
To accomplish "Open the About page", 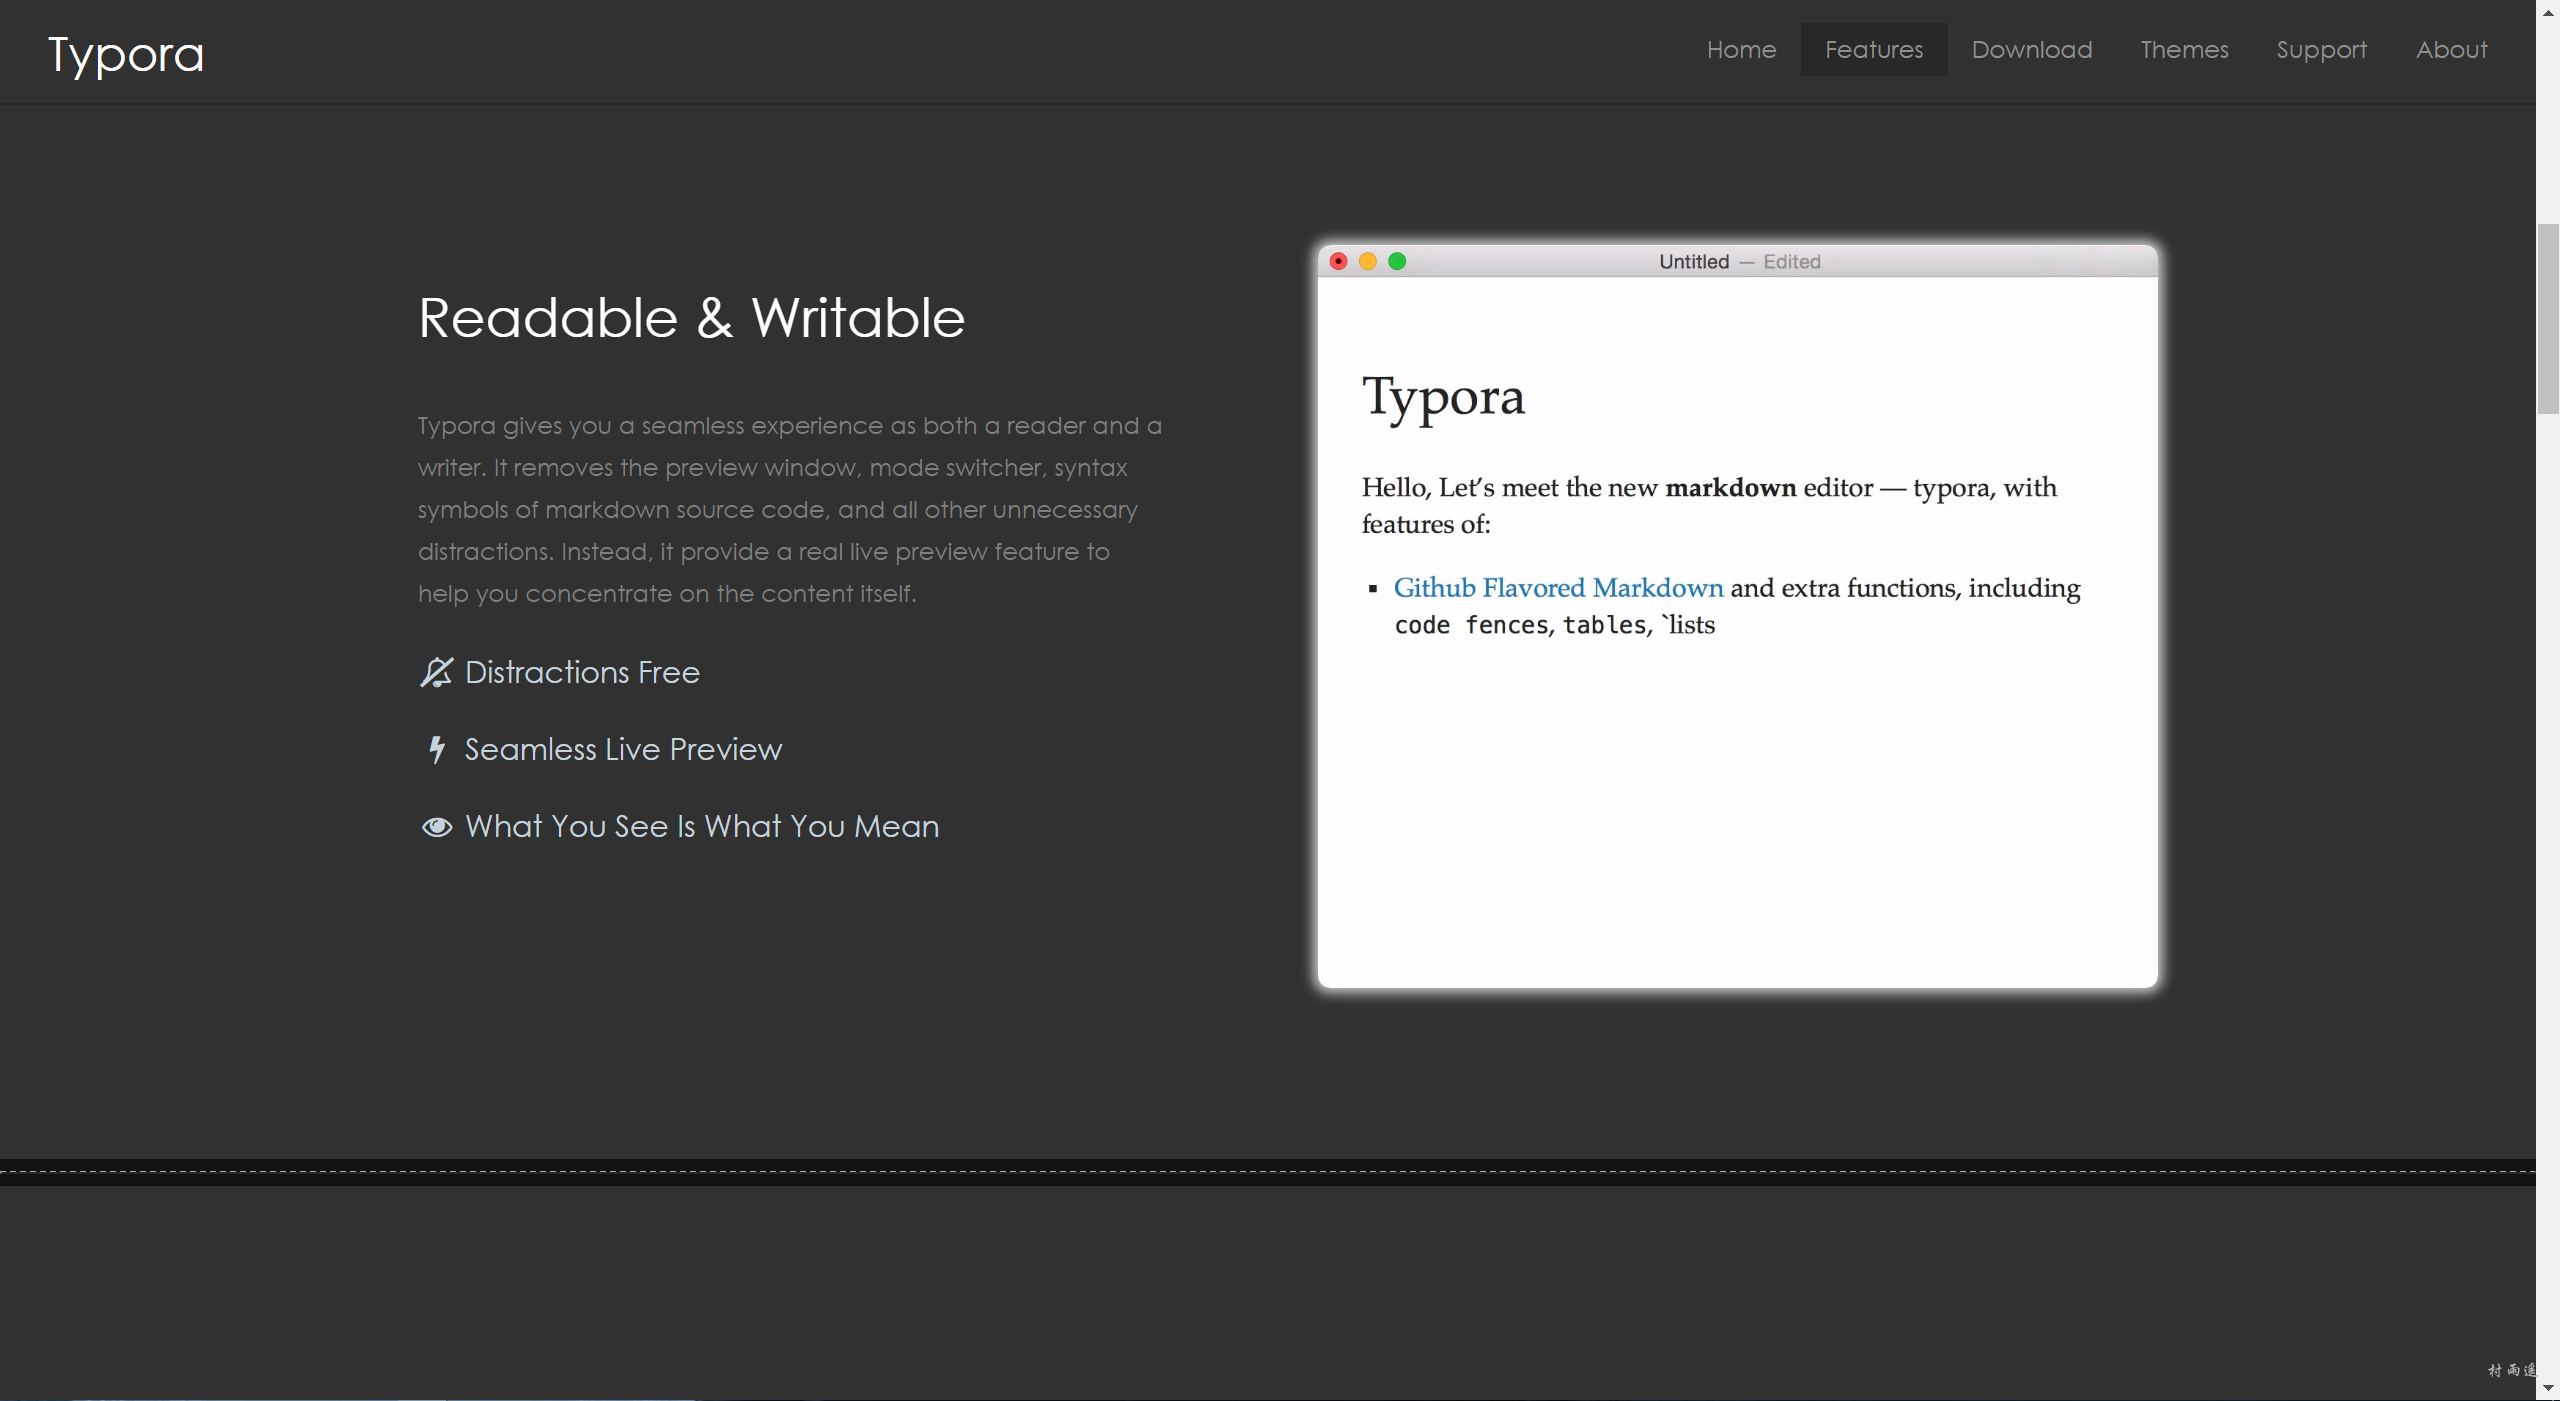I will click(x=2451, y=50).
